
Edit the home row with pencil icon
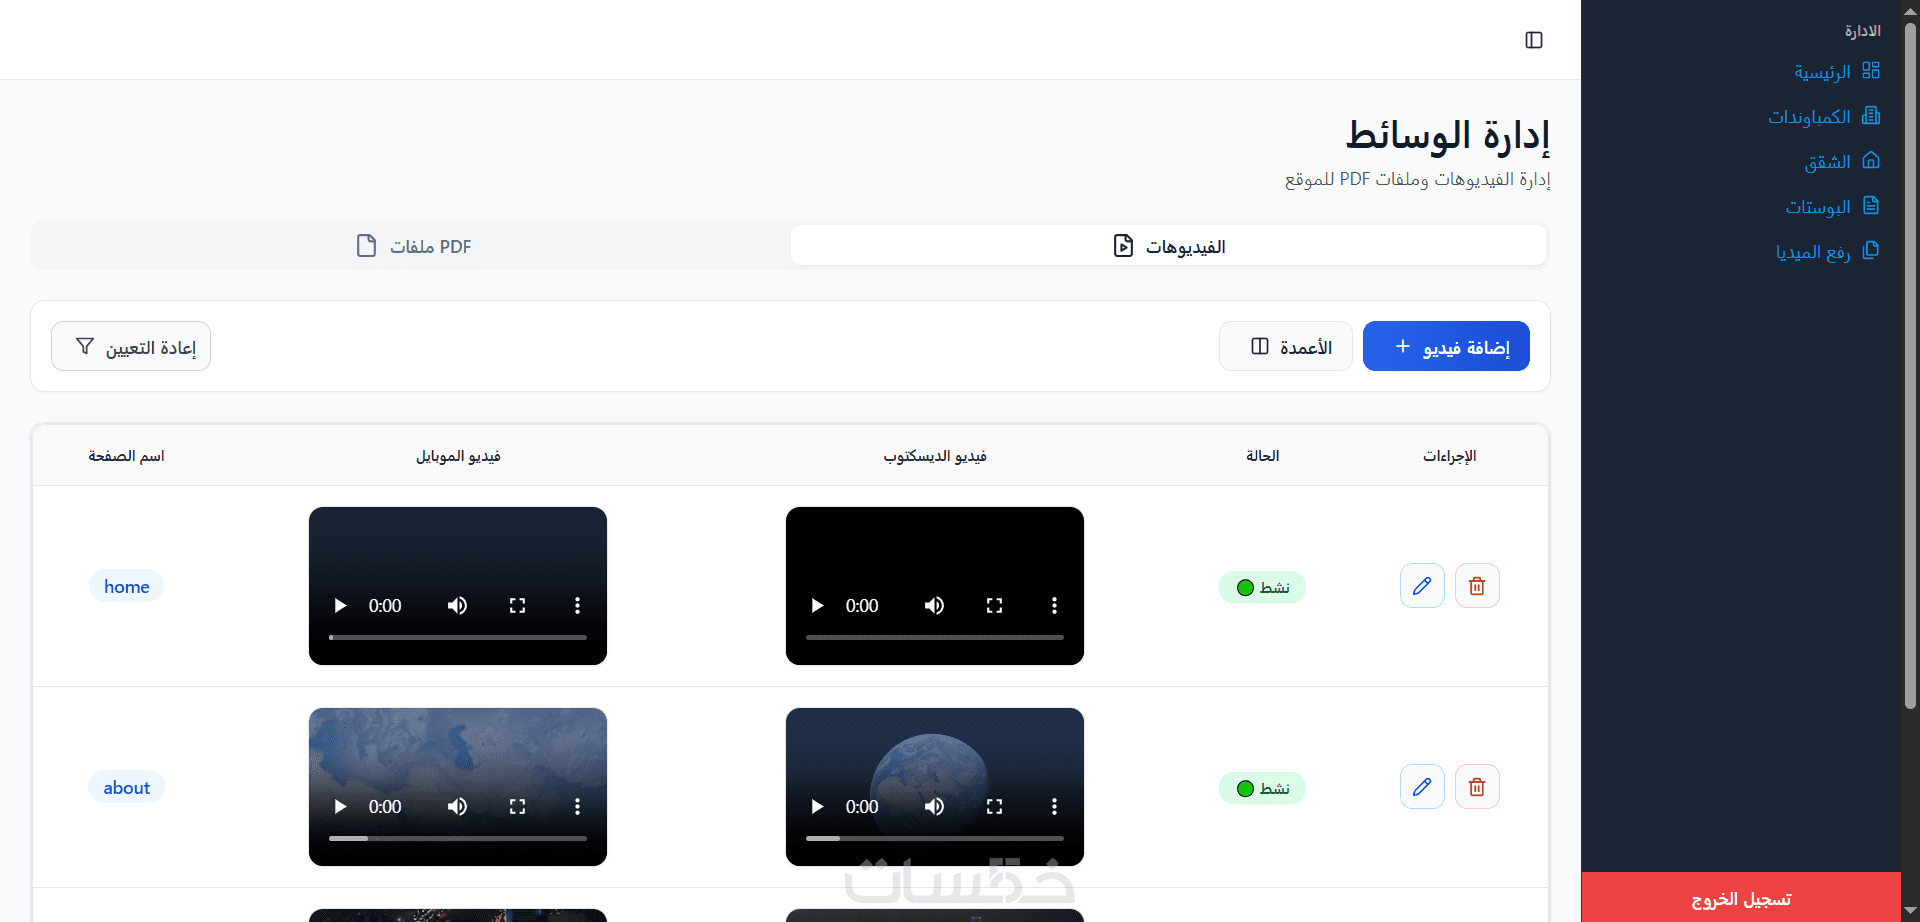point(1422,586)
